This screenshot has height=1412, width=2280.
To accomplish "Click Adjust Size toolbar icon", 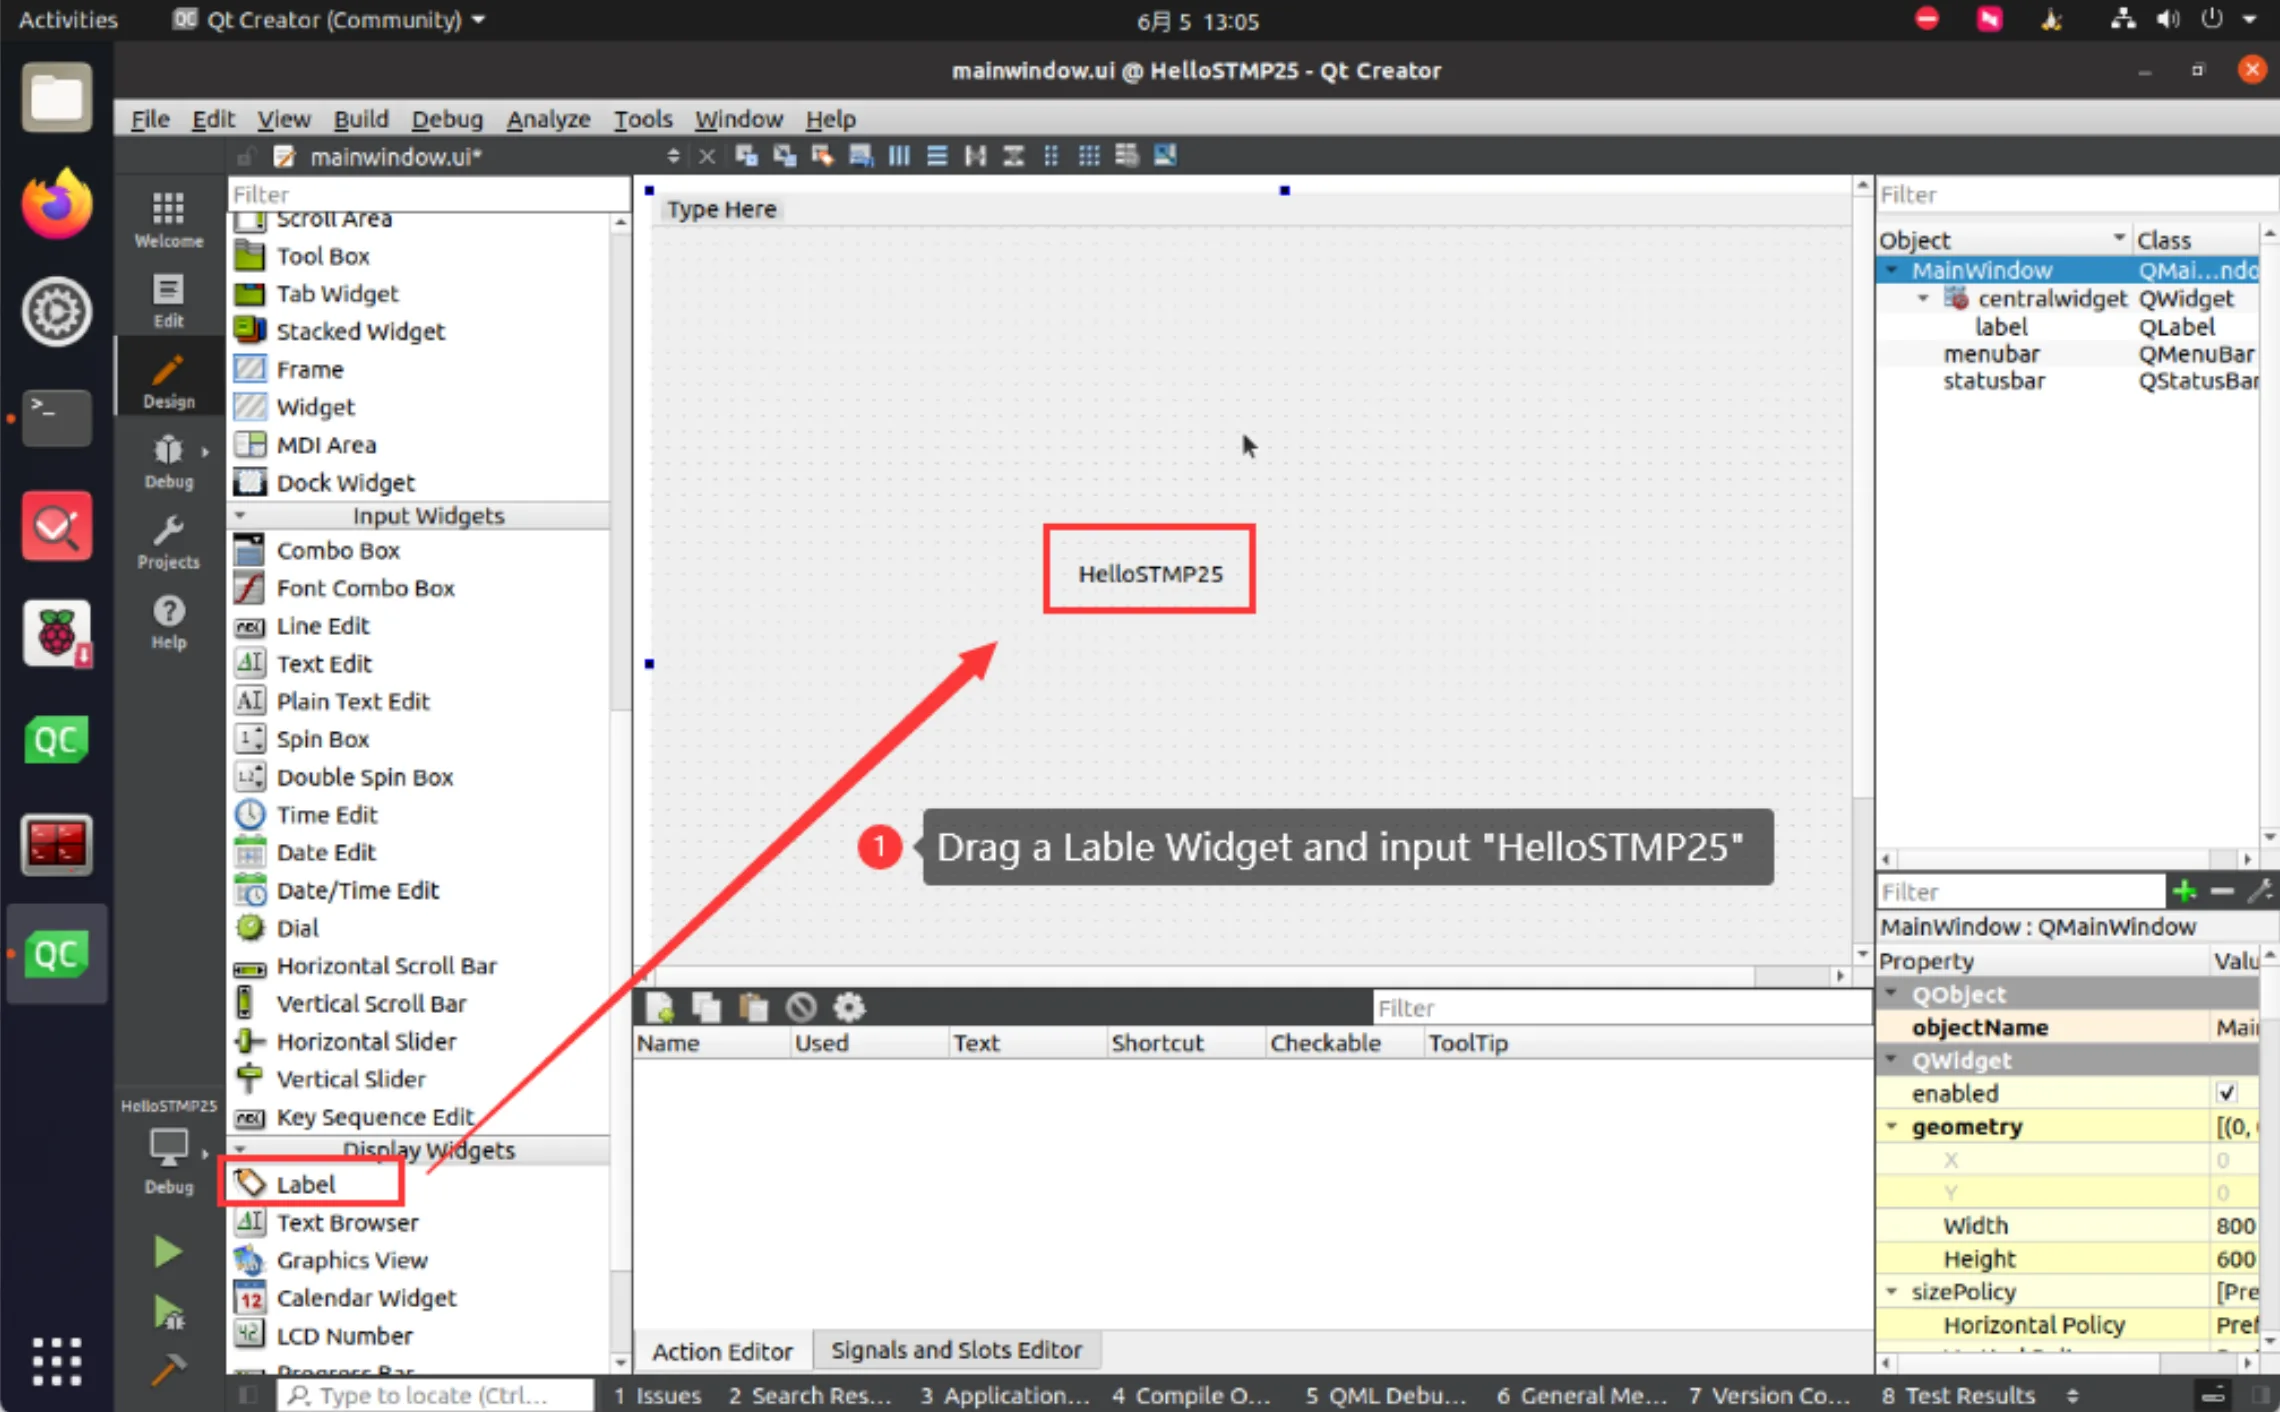I will (1165, 156).
